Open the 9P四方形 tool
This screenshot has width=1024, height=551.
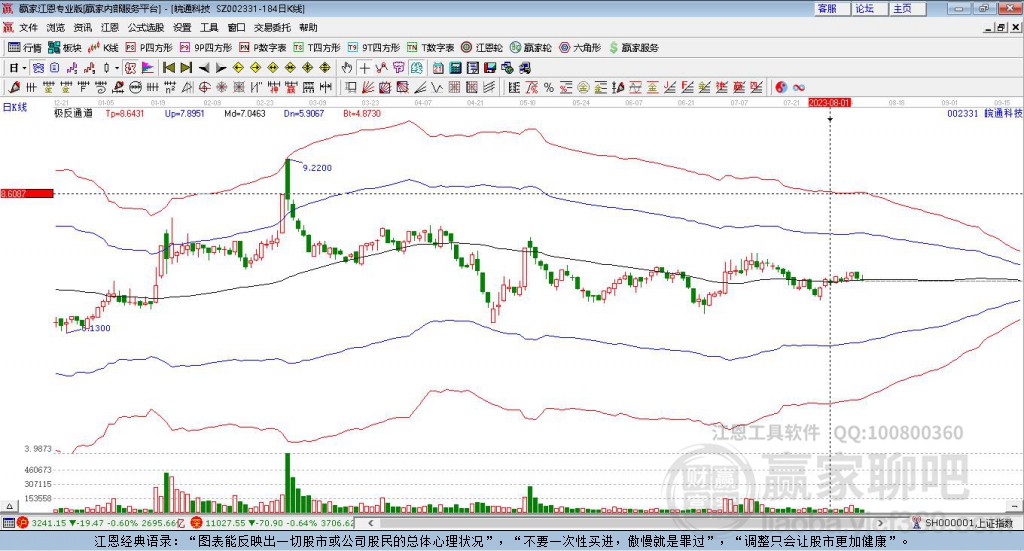pyautogui.click(x=206, y=48)
